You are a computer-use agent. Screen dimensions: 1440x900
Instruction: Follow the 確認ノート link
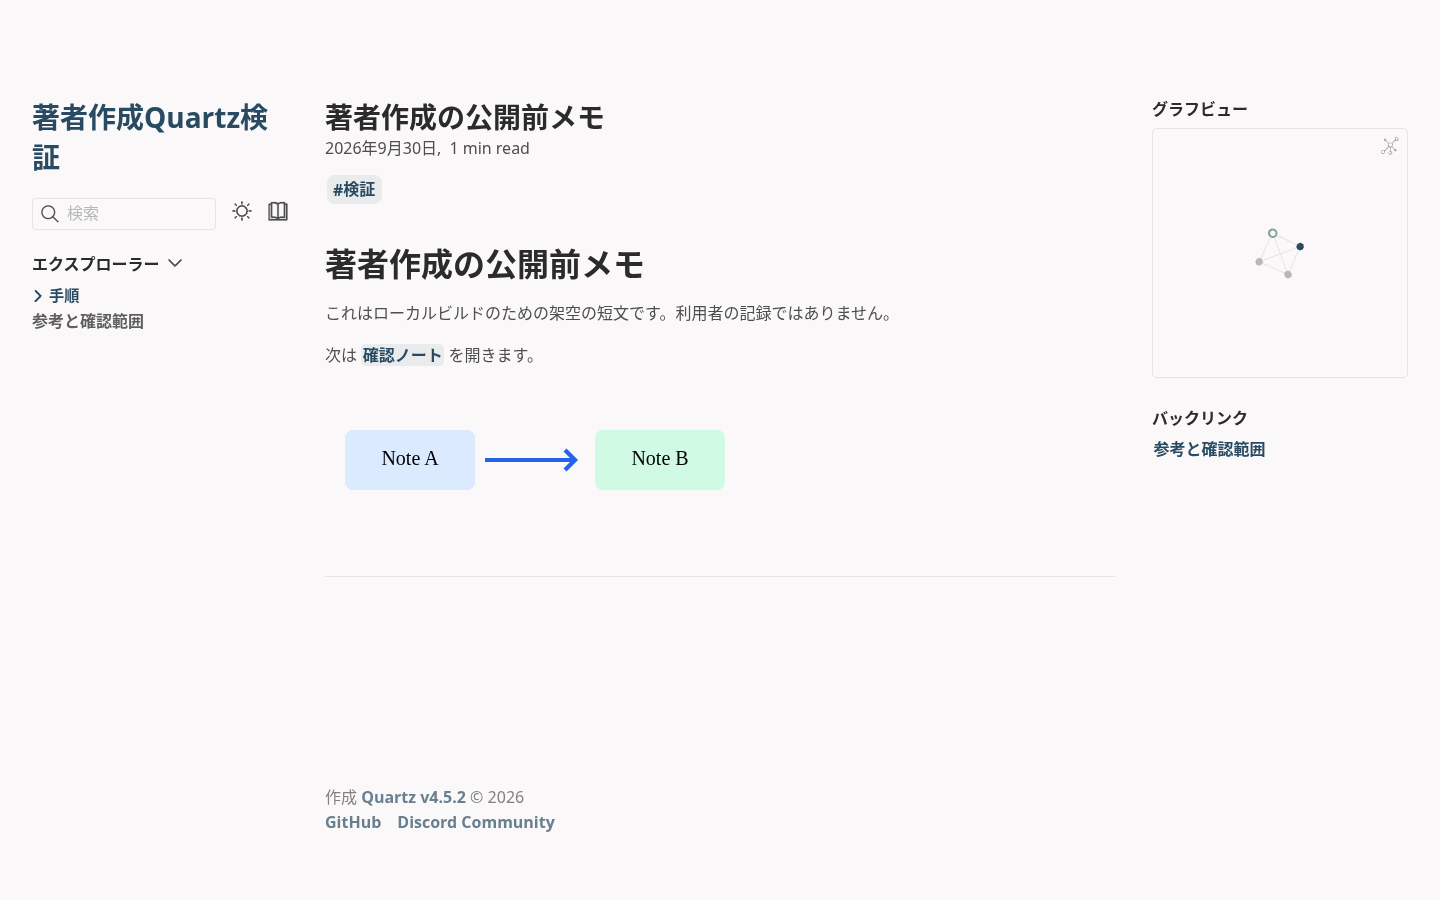tap(402, 355)
